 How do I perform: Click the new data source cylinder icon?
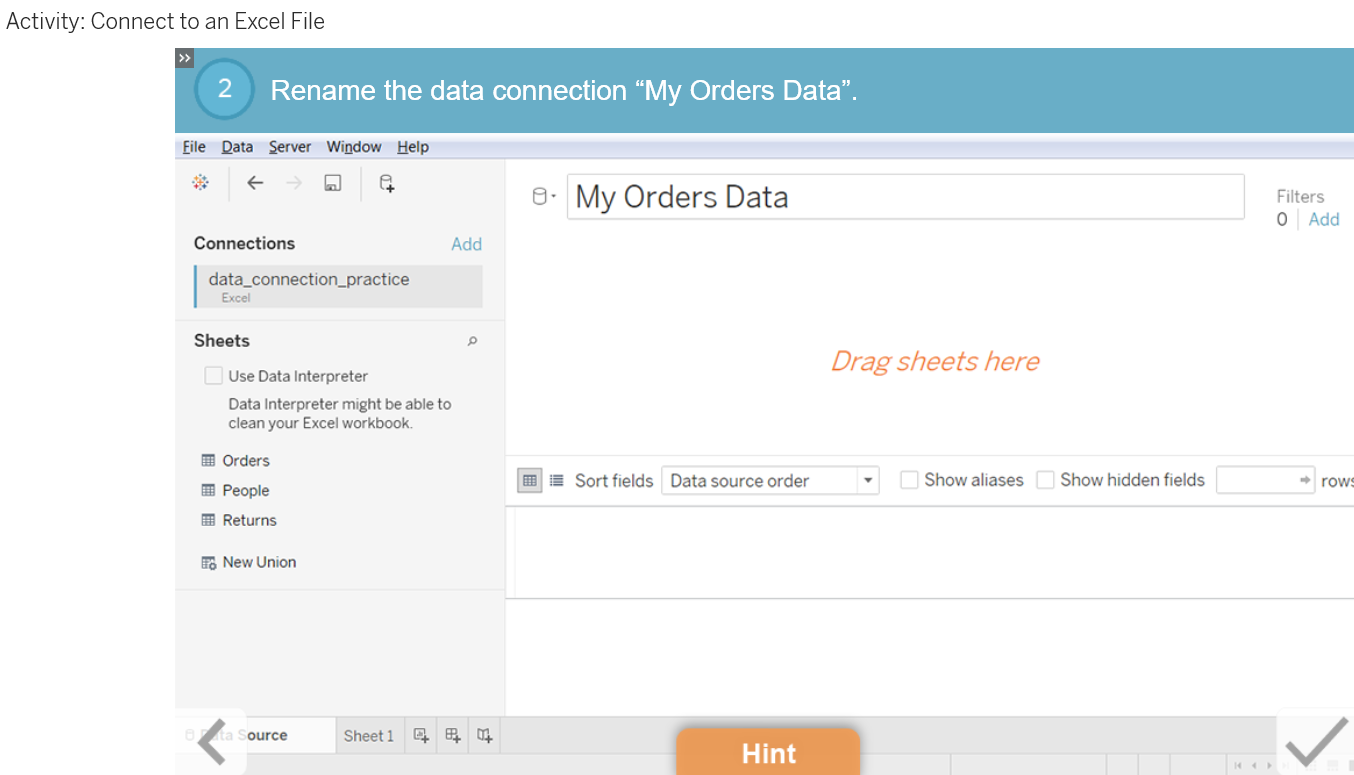tap(386, 183)
